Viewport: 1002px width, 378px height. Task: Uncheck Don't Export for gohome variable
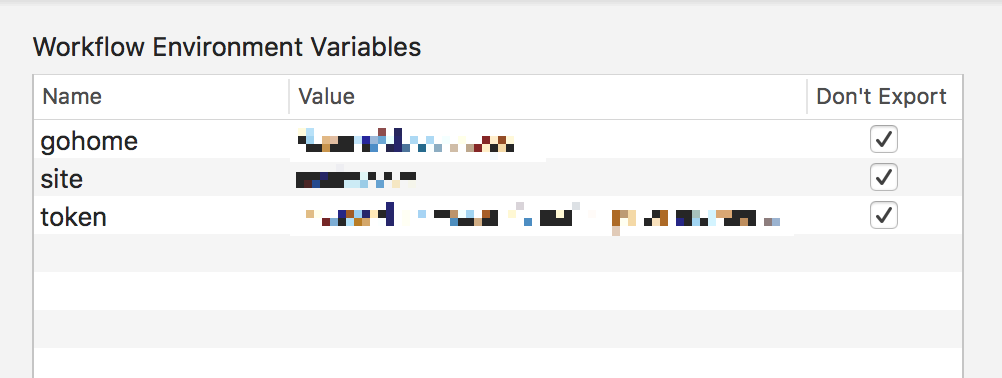click(884, 139)
